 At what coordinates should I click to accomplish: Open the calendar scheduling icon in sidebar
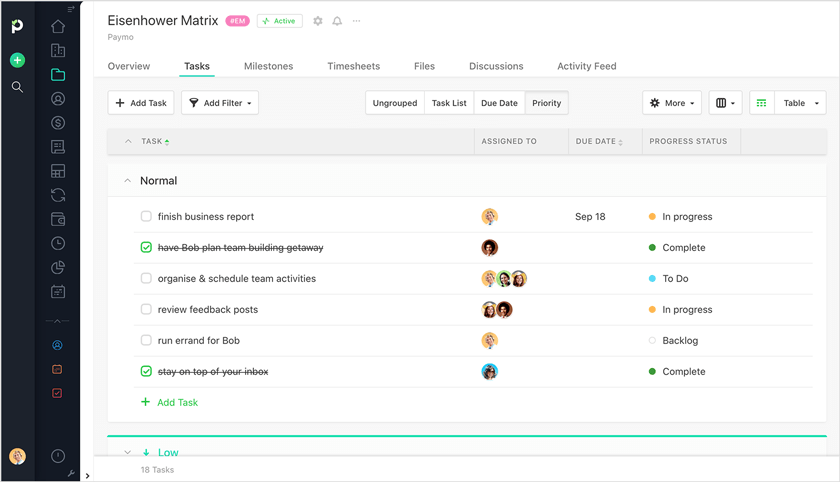[58, 291]
